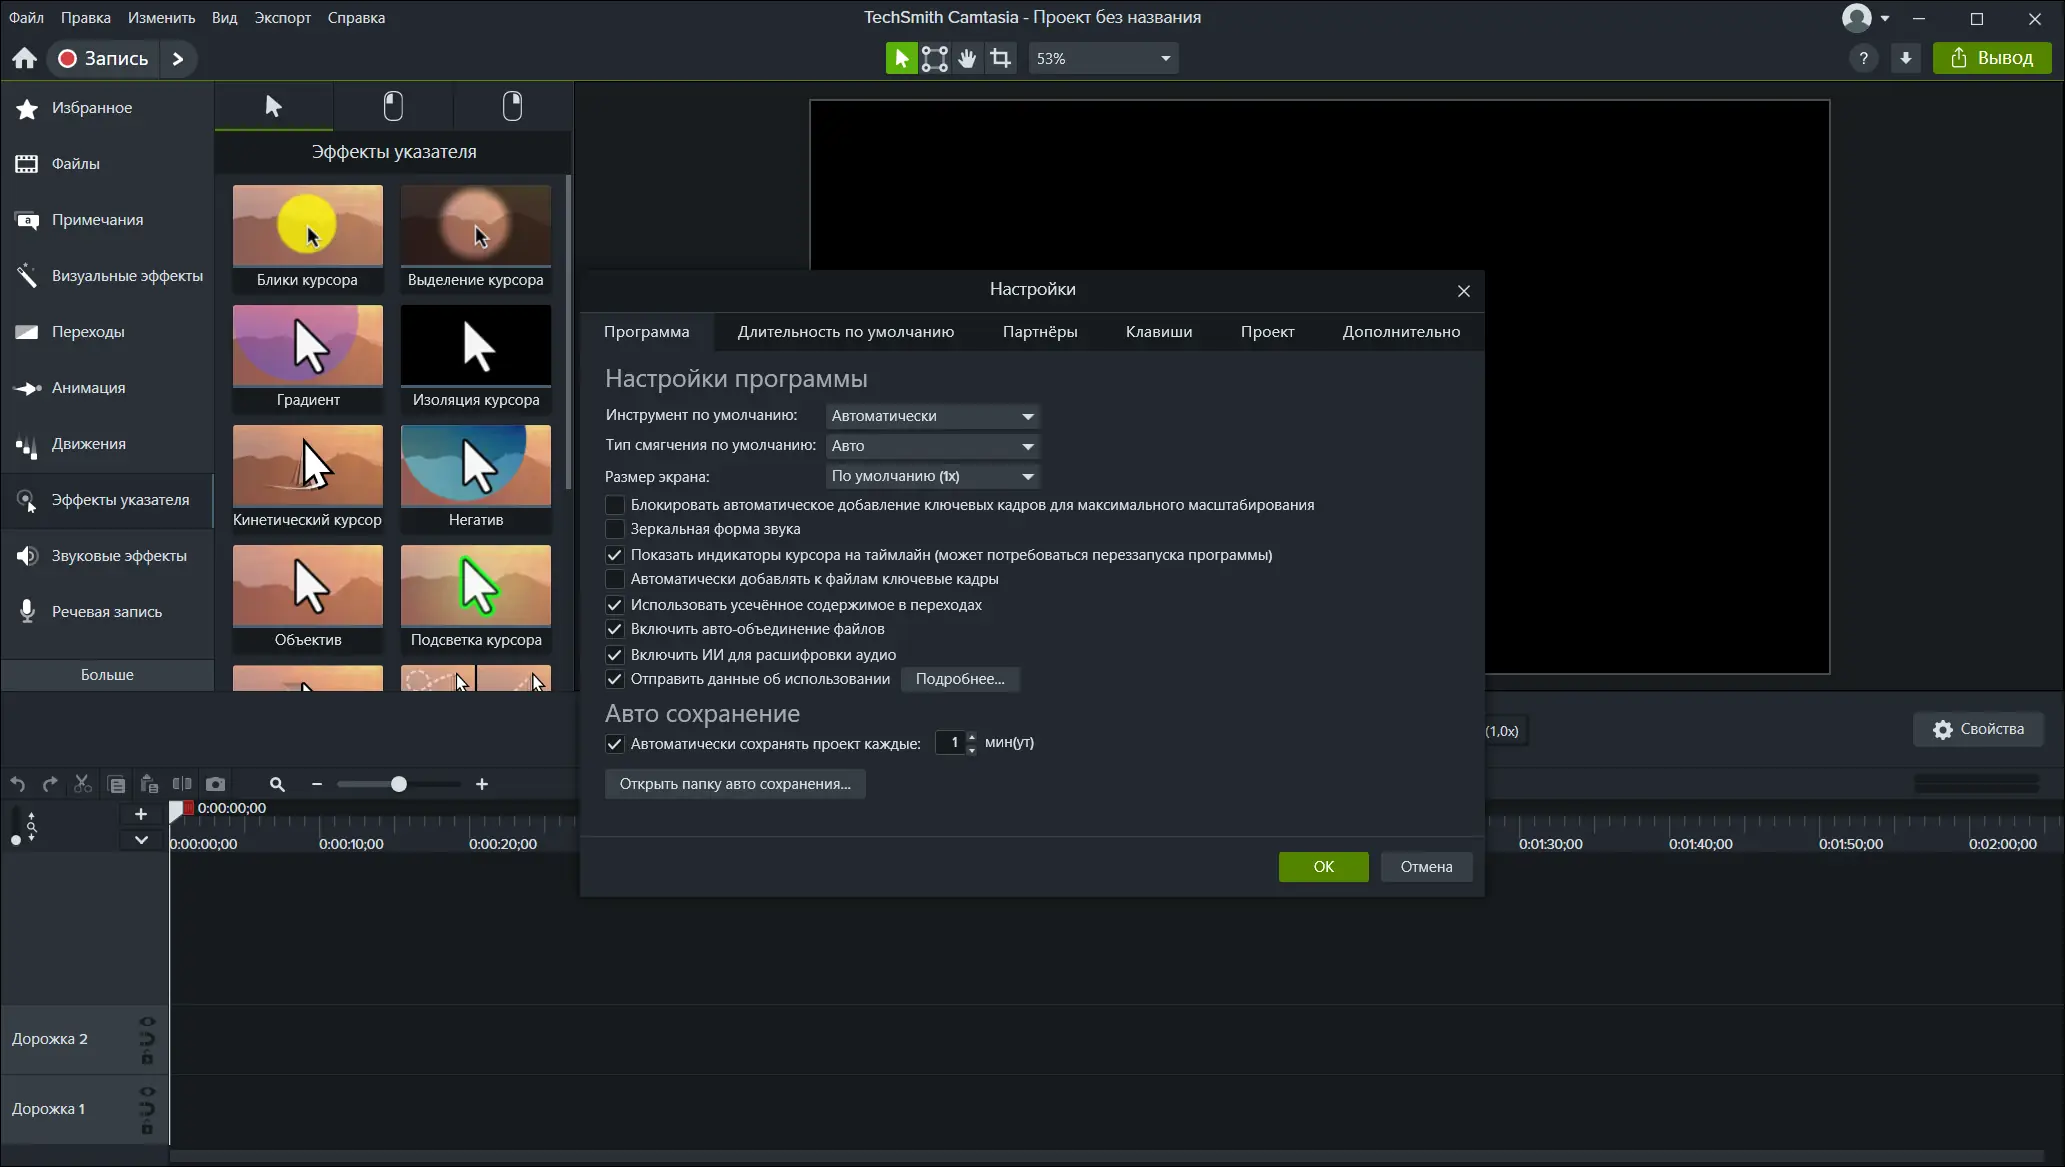Image resolution: width=2065 pixels, height=1167 pixels.
Task: Add a new track with plus icon
Action: pyautogui.click(x=141, y=814)
